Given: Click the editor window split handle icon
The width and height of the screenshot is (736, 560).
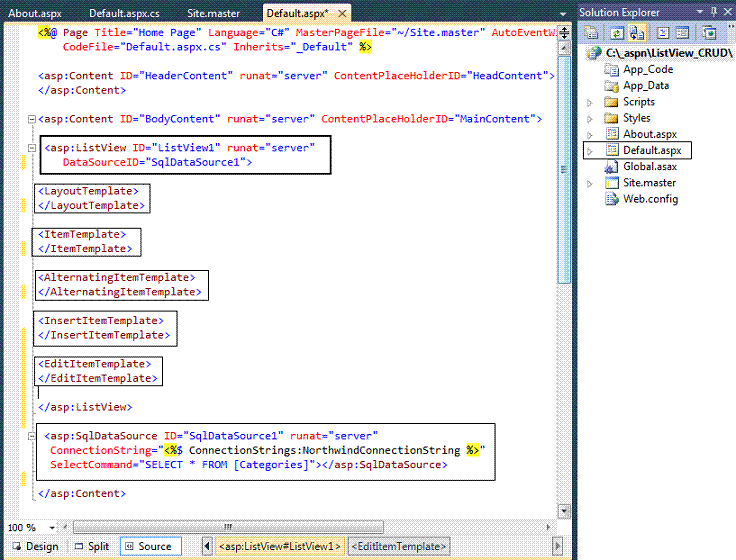Looking at the screenshot, I should (x=564, y=33).
